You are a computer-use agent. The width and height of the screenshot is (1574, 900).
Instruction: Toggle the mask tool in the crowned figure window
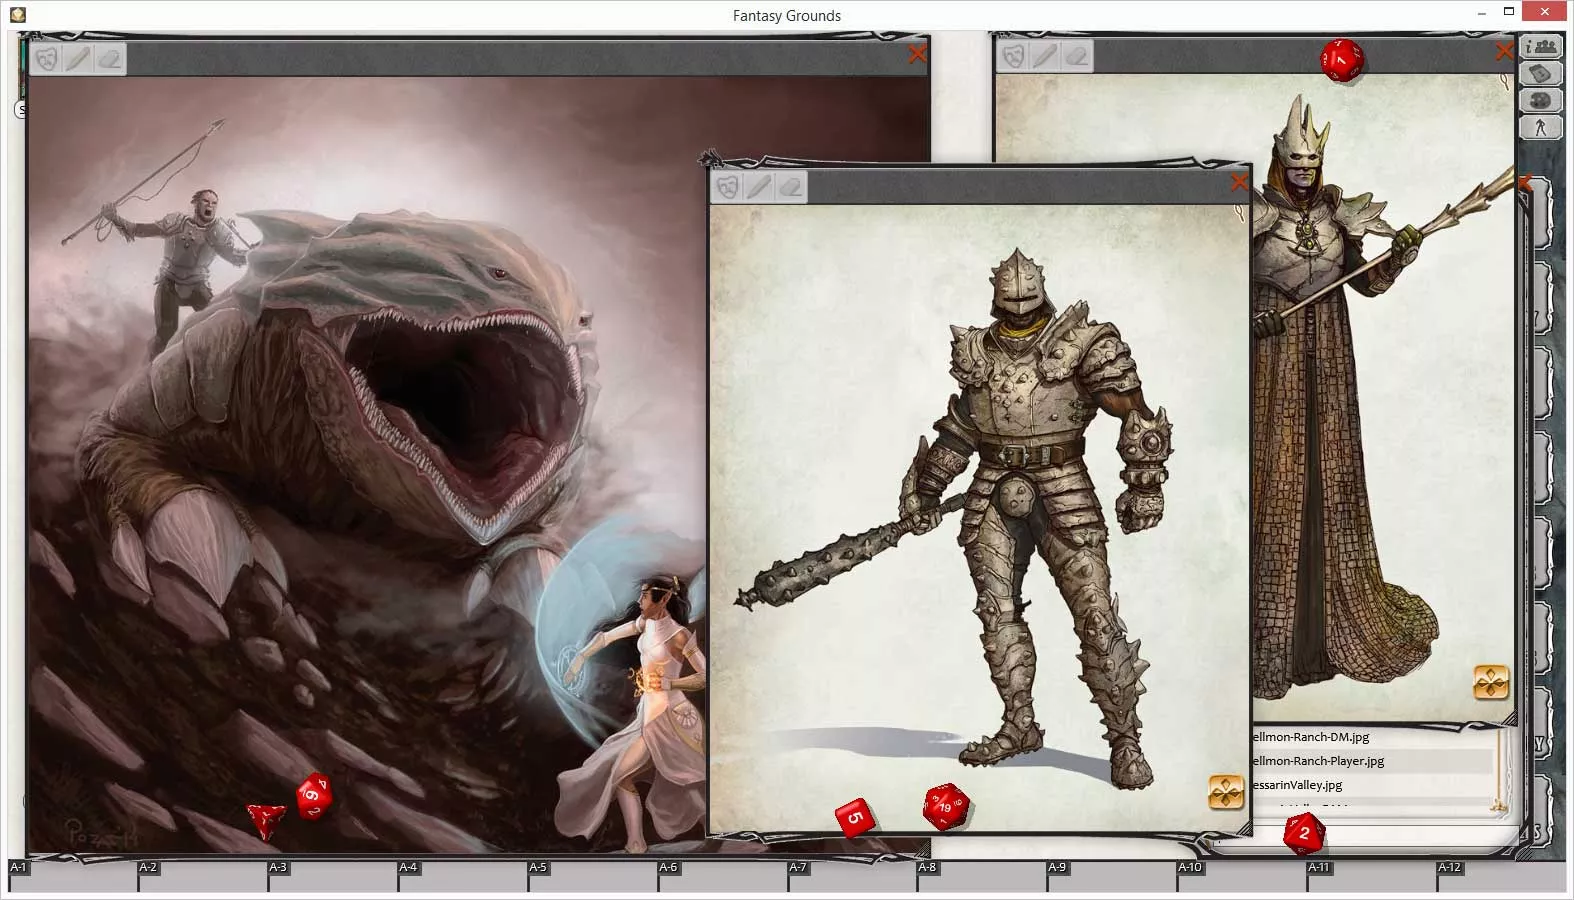(1014, 56)
